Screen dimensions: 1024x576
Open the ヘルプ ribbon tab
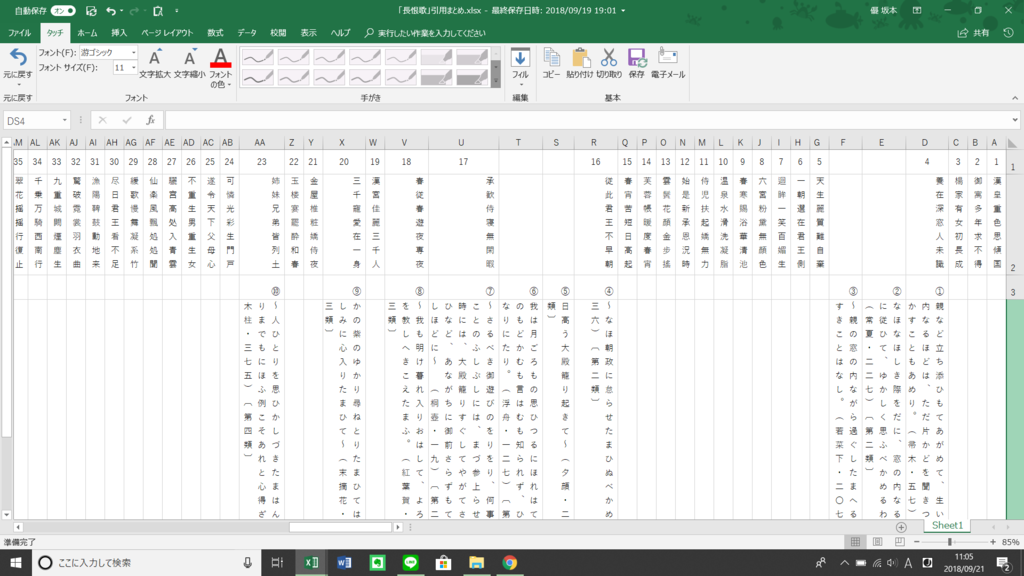340,33
